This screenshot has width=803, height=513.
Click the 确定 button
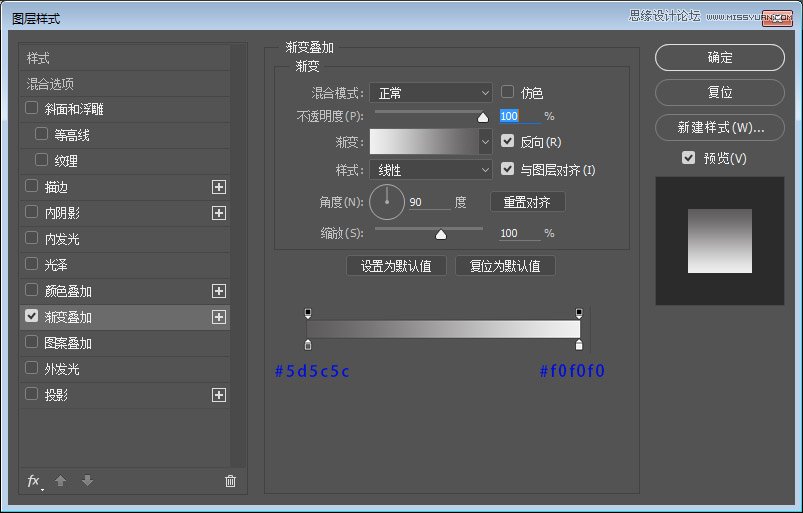pos(720,58)
